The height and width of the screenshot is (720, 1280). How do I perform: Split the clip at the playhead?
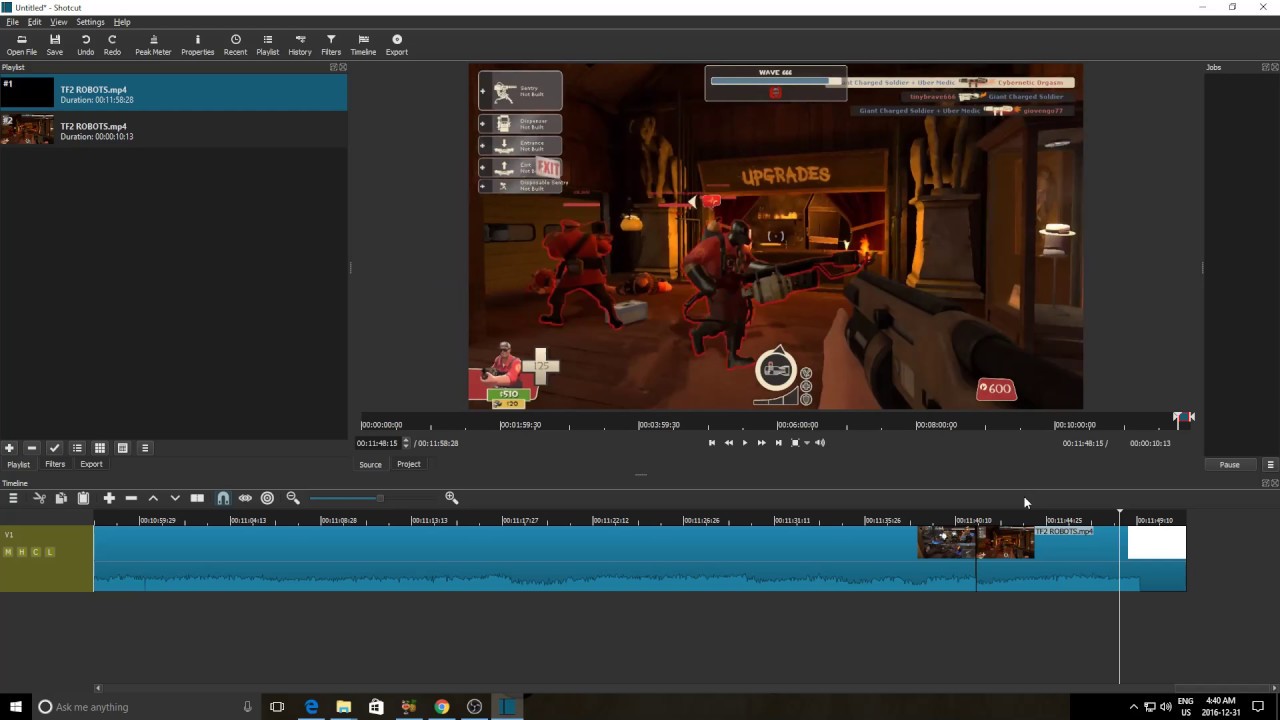[x=197, y=498]
